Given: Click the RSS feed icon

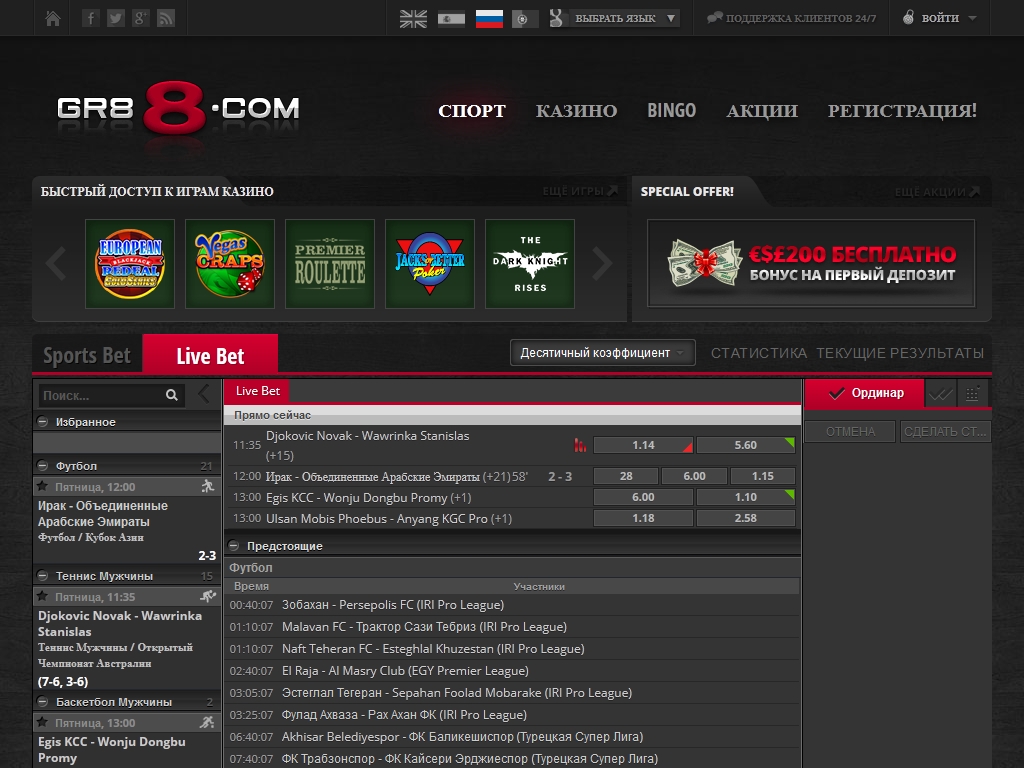Looking at the screenshot, I should (166, 18).
